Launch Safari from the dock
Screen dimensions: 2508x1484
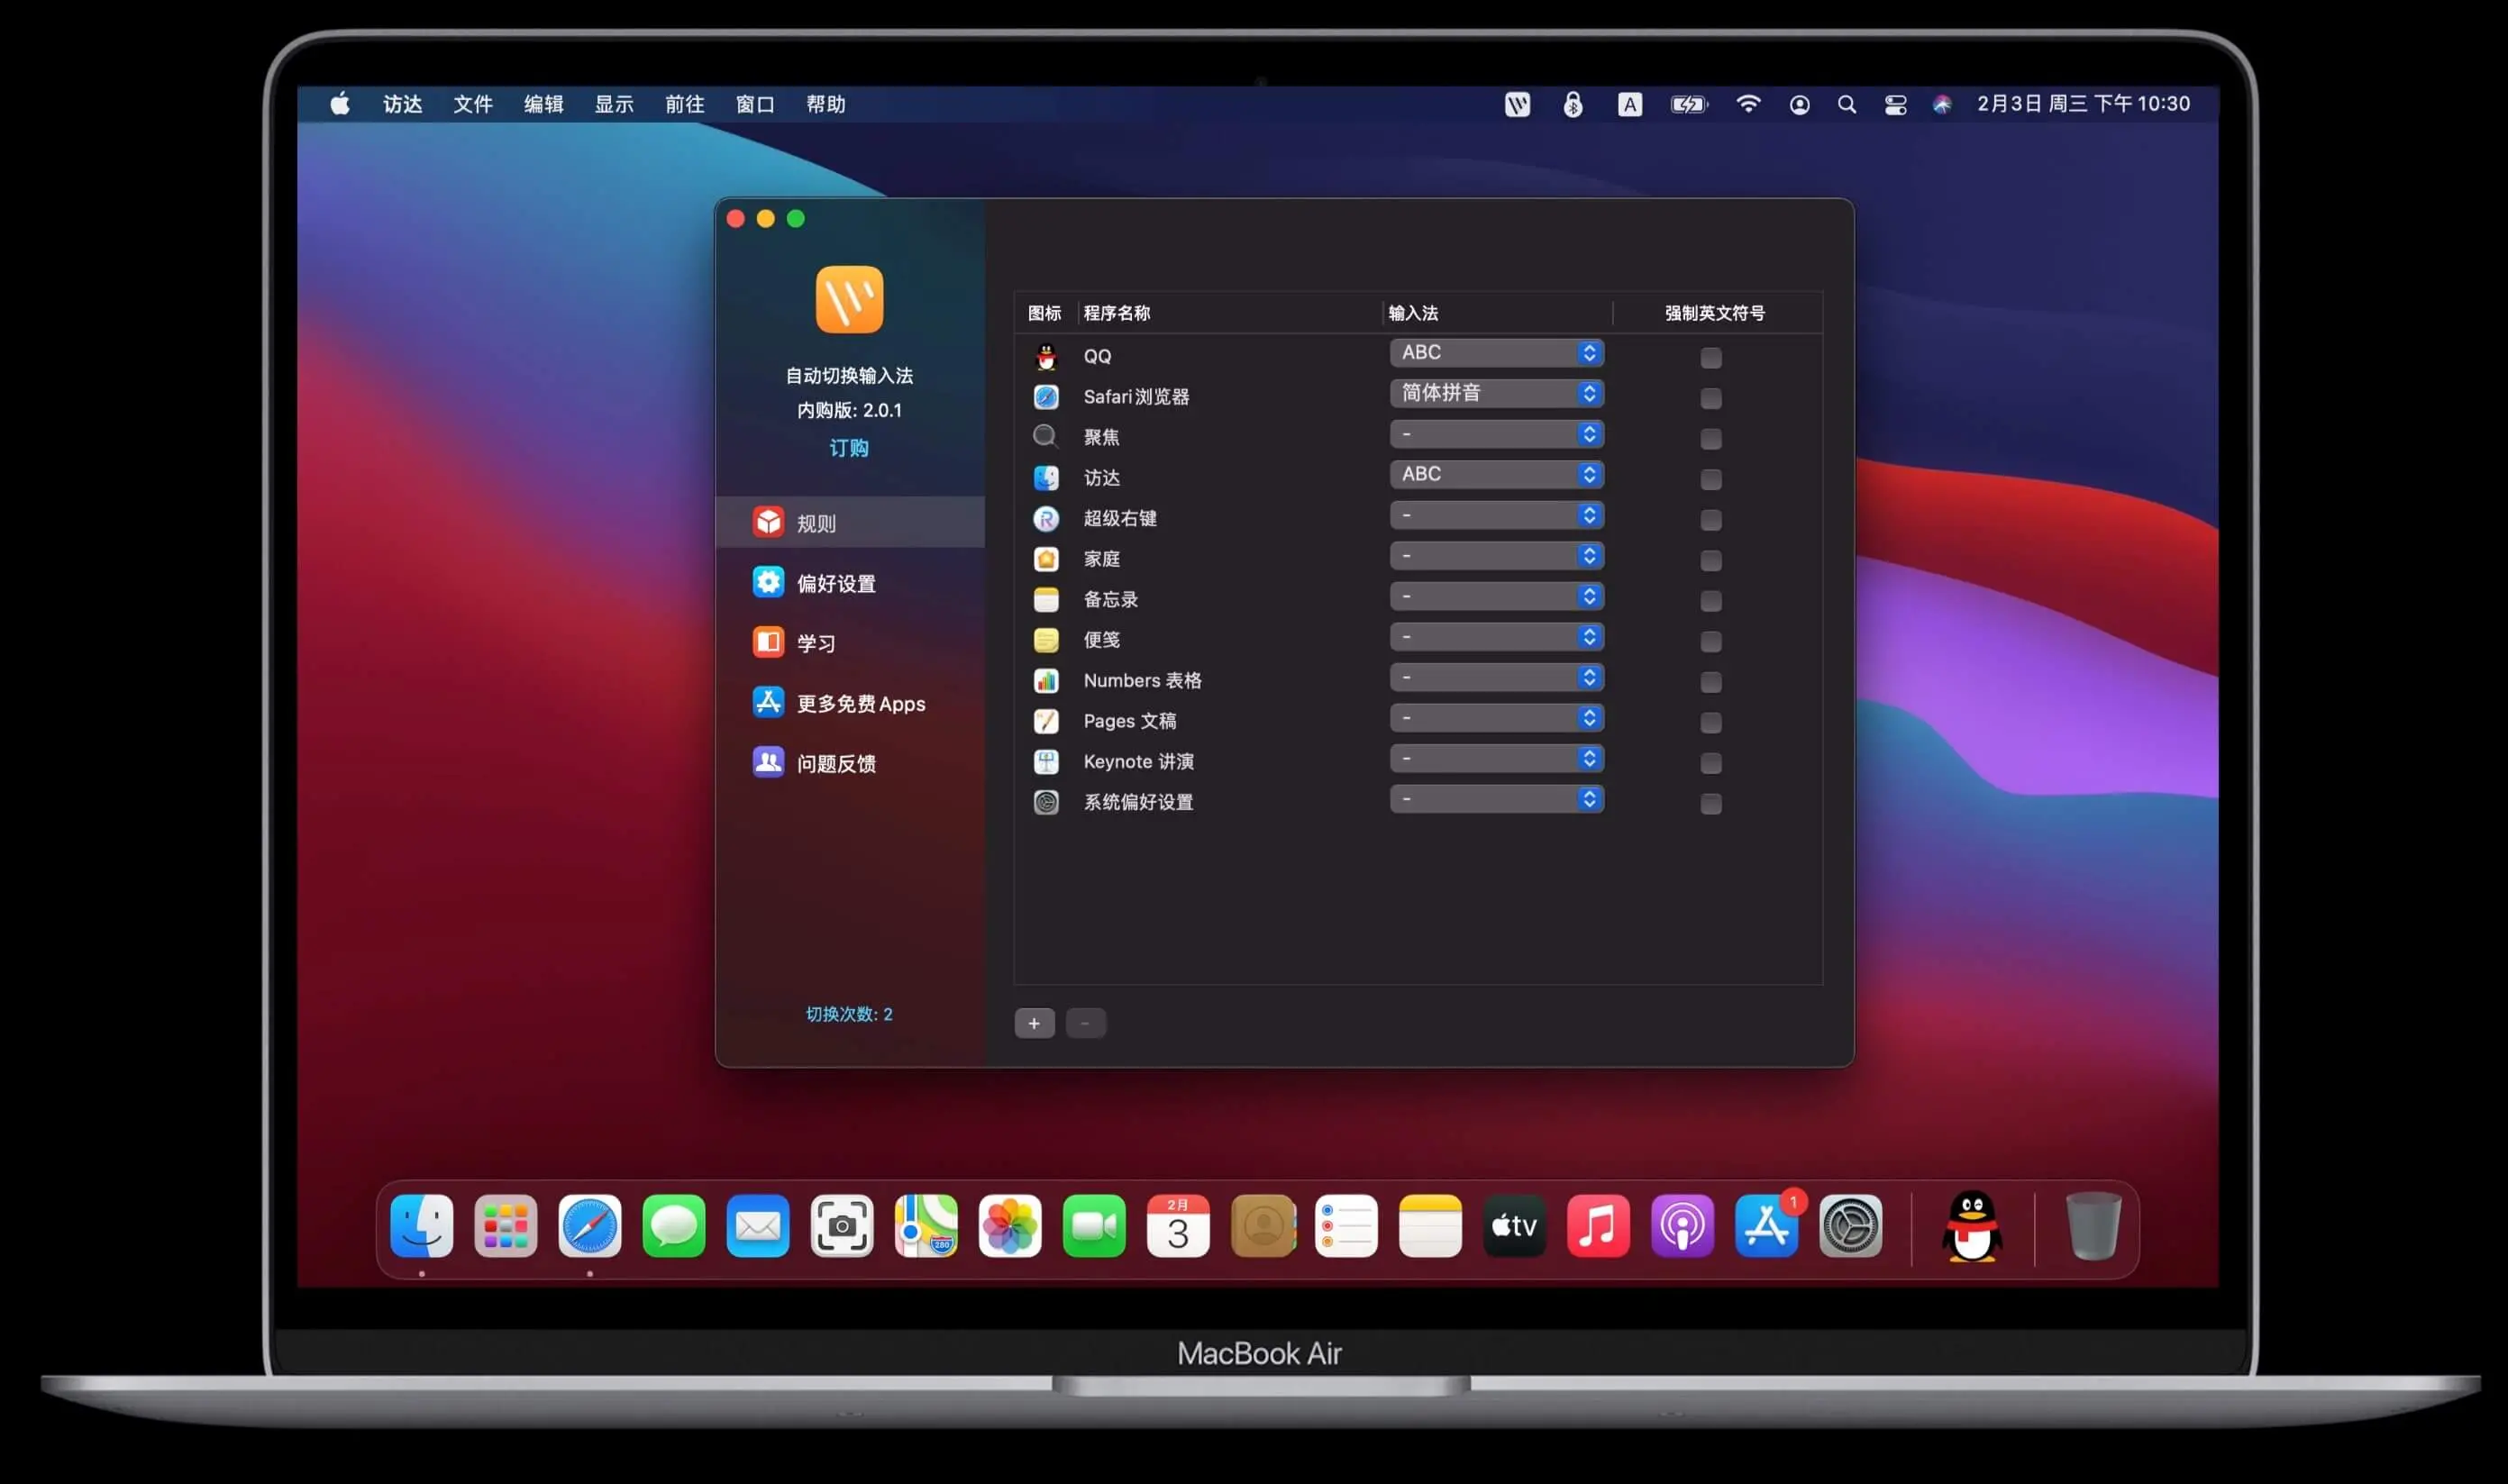(x=589, y=1225)
